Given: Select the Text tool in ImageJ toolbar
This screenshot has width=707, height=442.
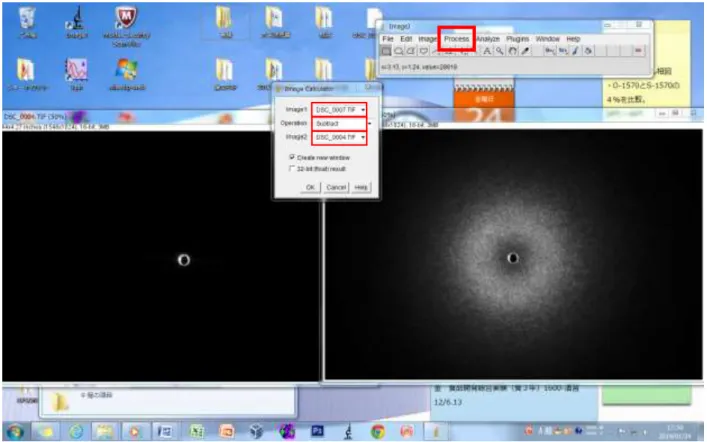Looking at the screenshot, I should tap(487, 51).
